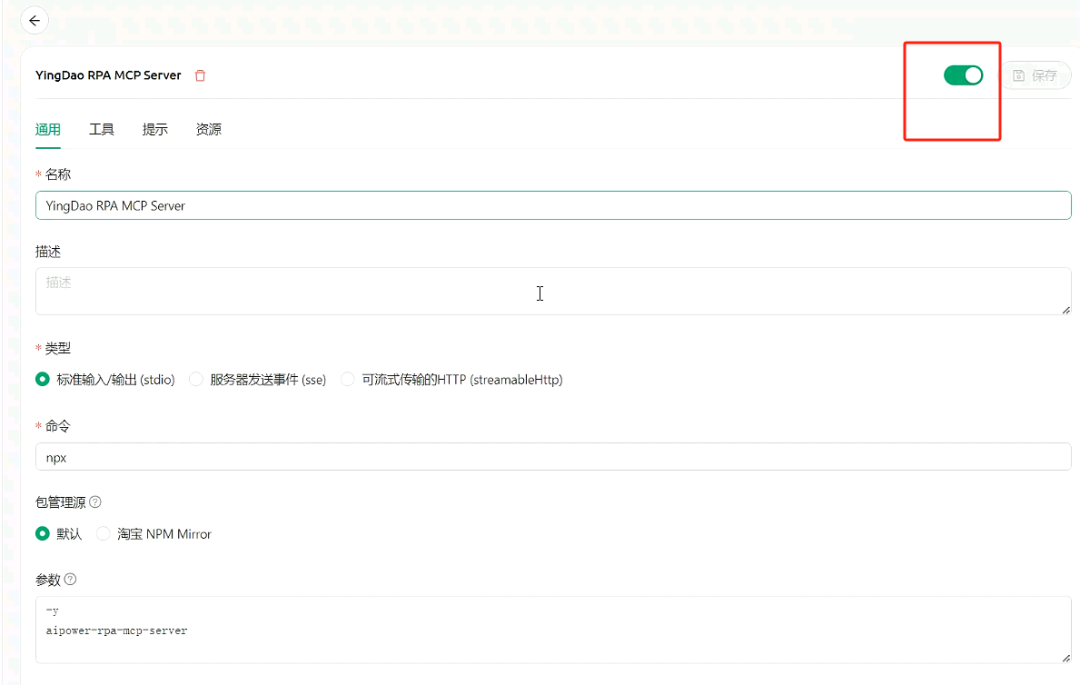The height and width of the screenshot is (685, 1080).
Task: Grab the 参数 textarea resize handle
Action: pyautogui.click(x=1066, y=658)
